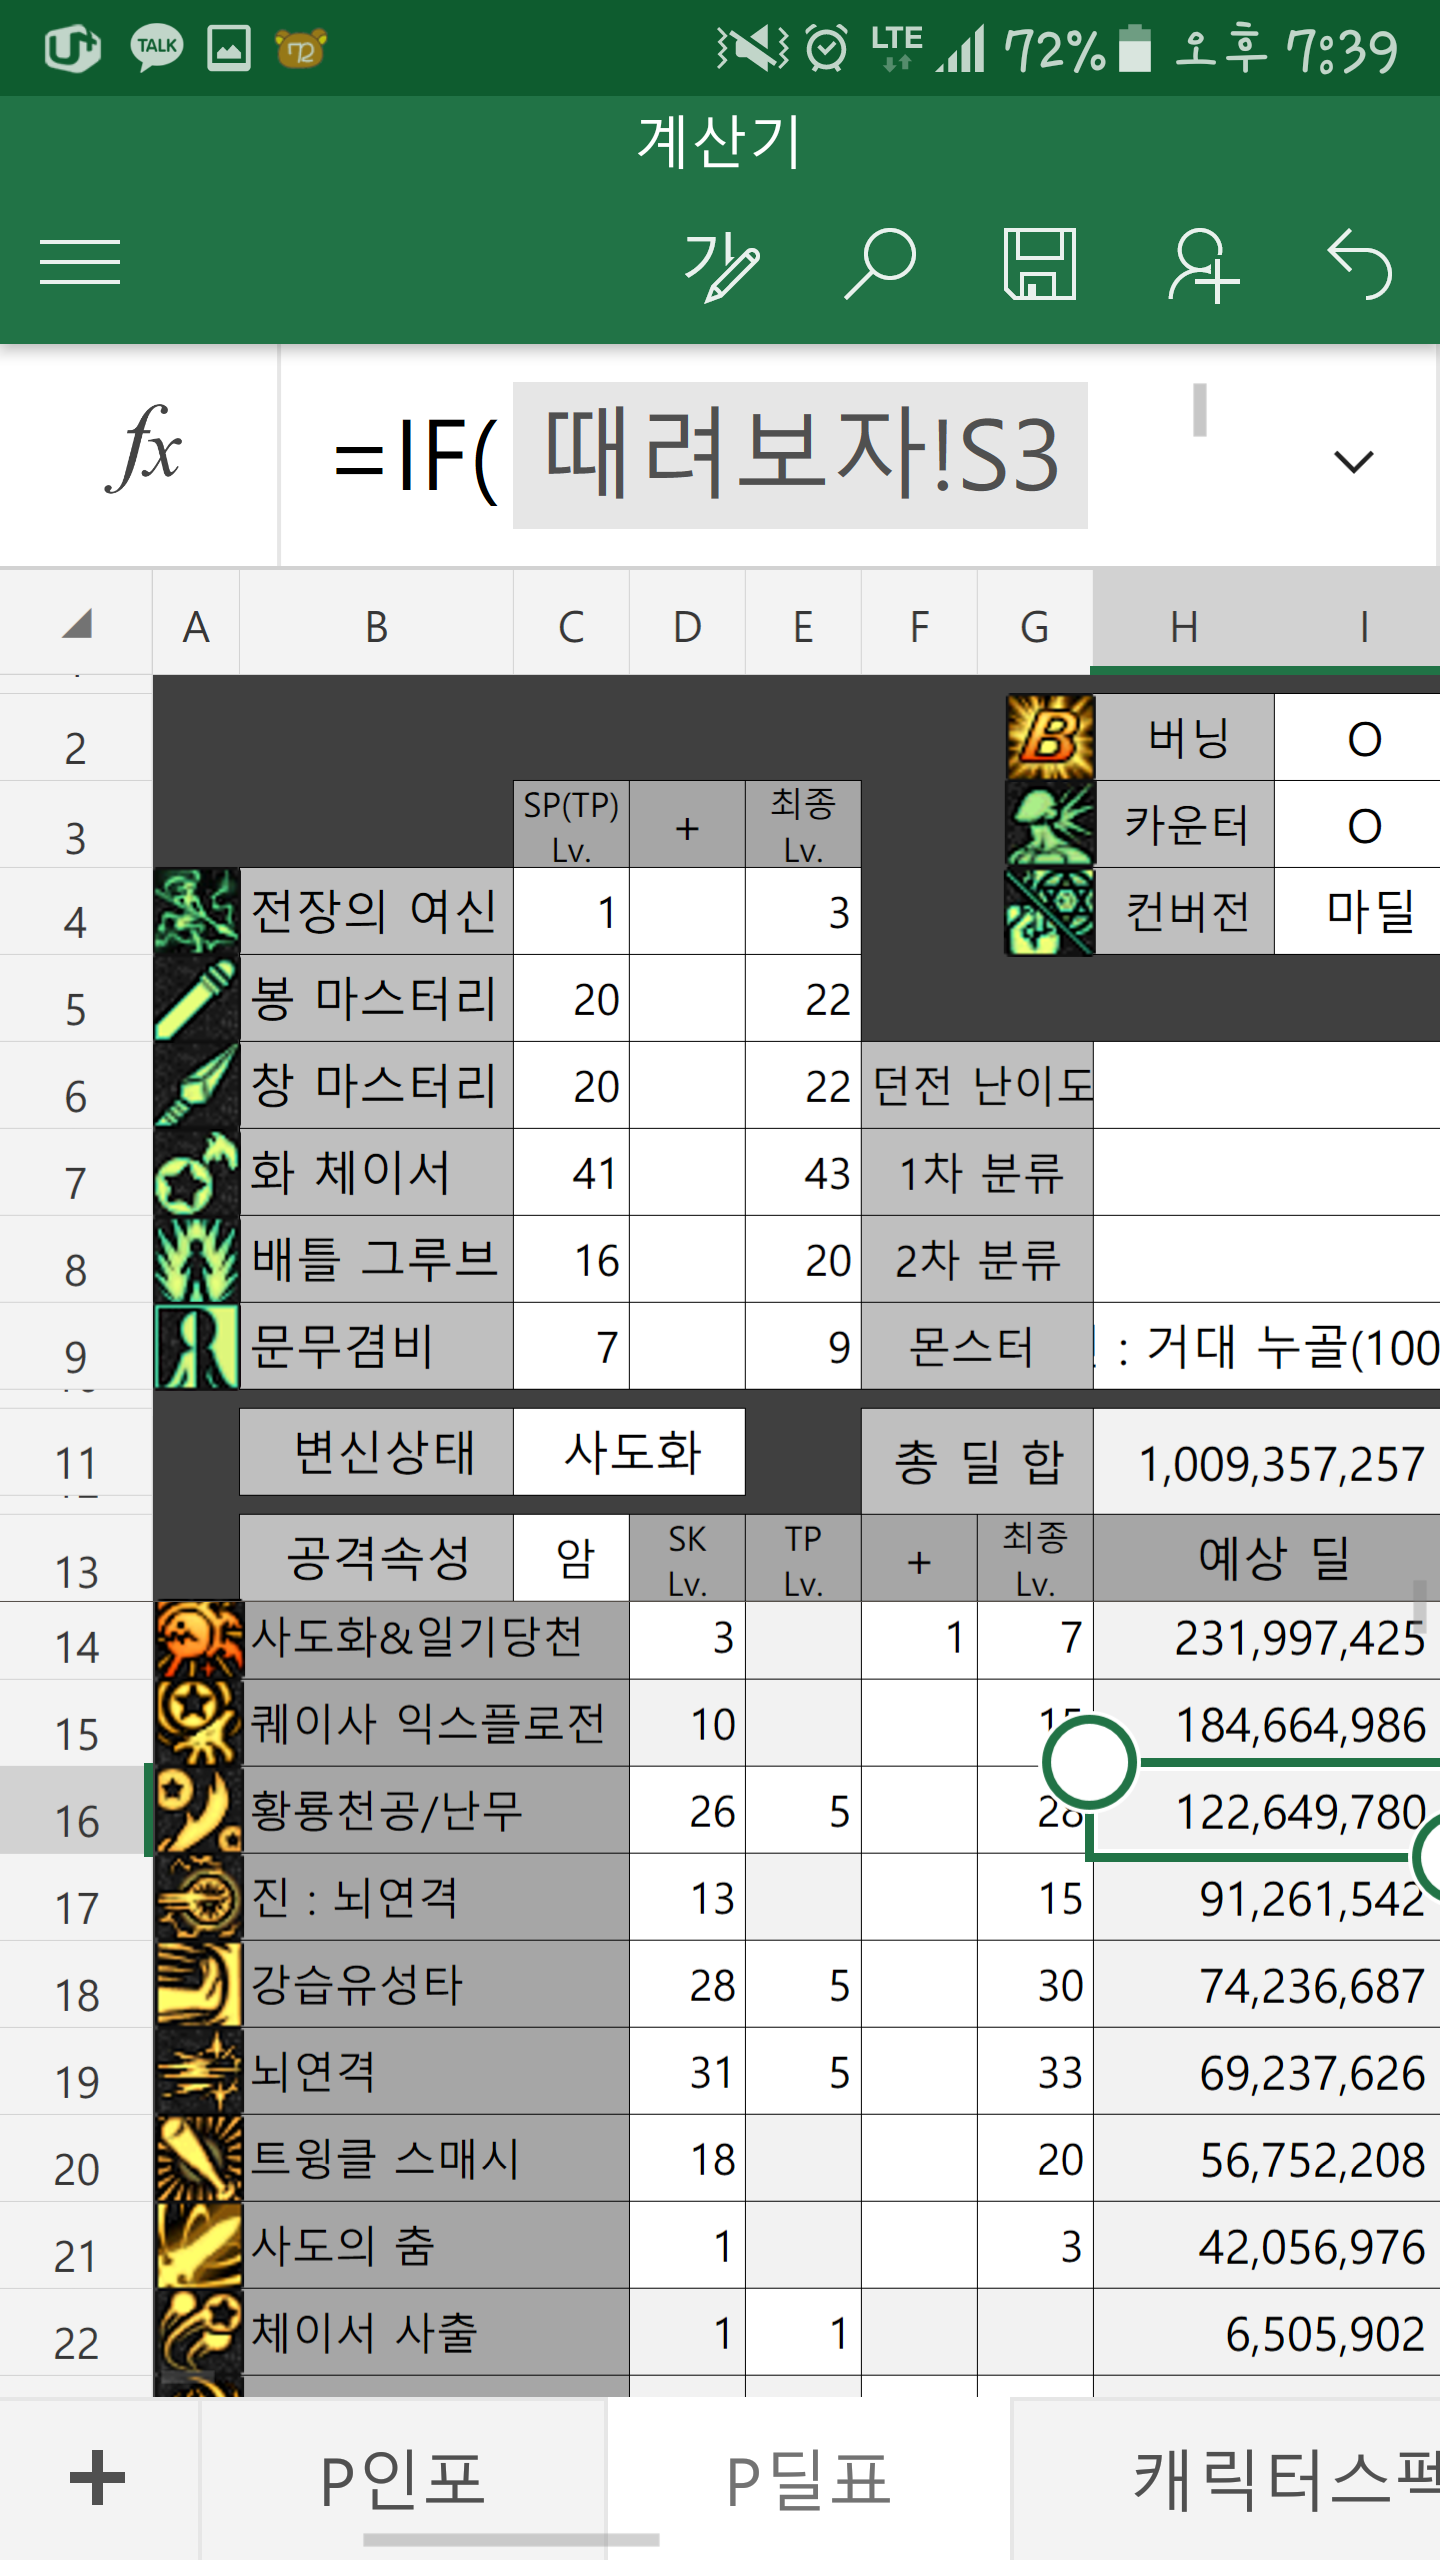The width and height of the screenshot is (1440, 2560).
Task: Tap the select-all corner triangle
Action: pos(77,624)
